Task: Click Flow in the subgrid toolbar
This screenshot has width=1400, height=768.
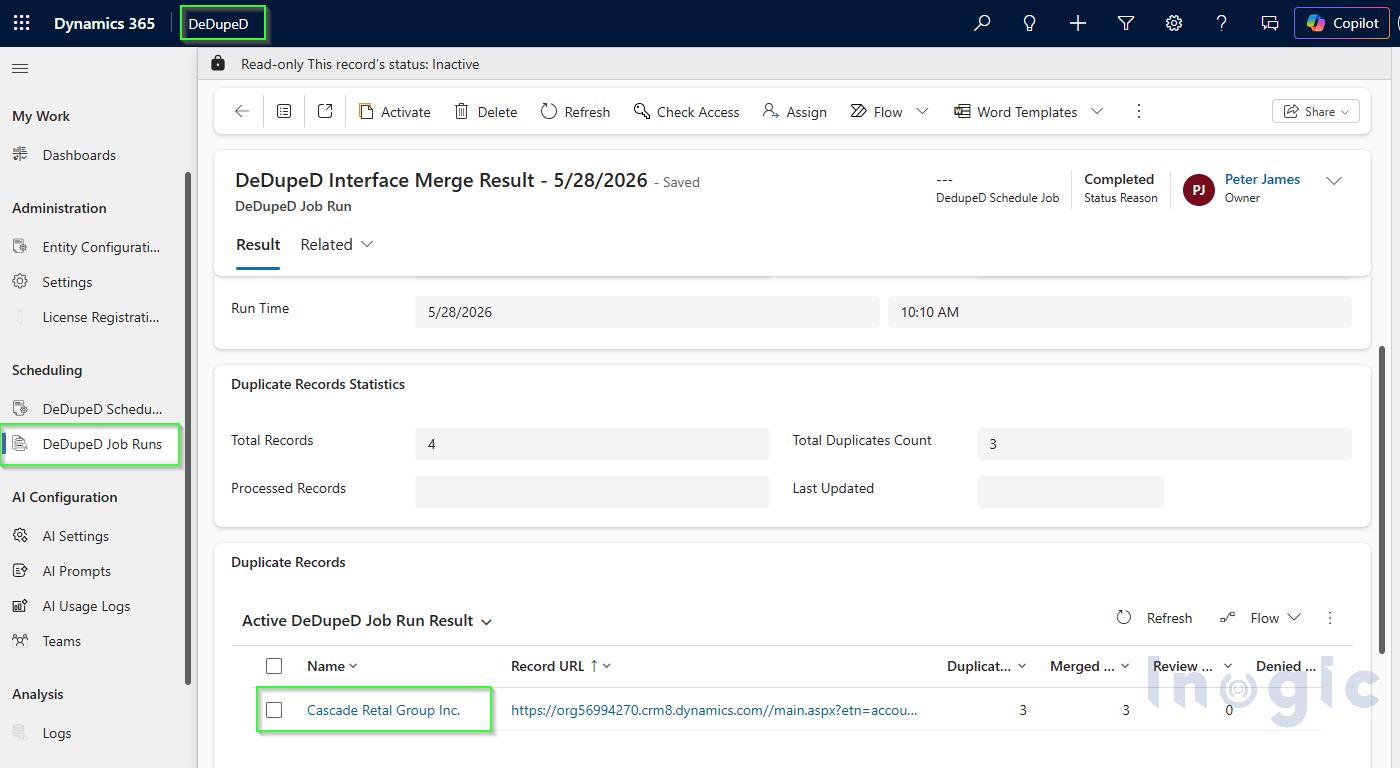Action: click(1259, 618)
